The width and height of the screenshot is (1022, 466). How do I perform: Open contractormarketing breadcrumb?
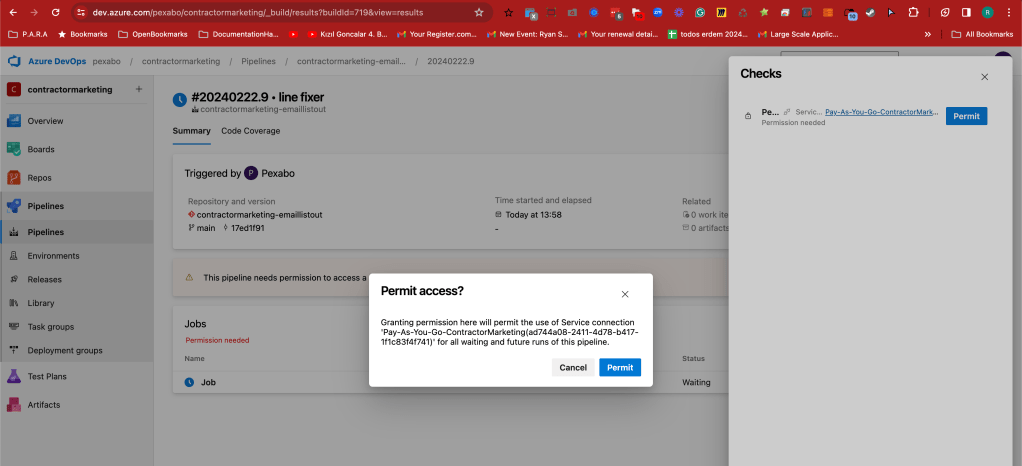pyautogui.click(x=181, y=61)
